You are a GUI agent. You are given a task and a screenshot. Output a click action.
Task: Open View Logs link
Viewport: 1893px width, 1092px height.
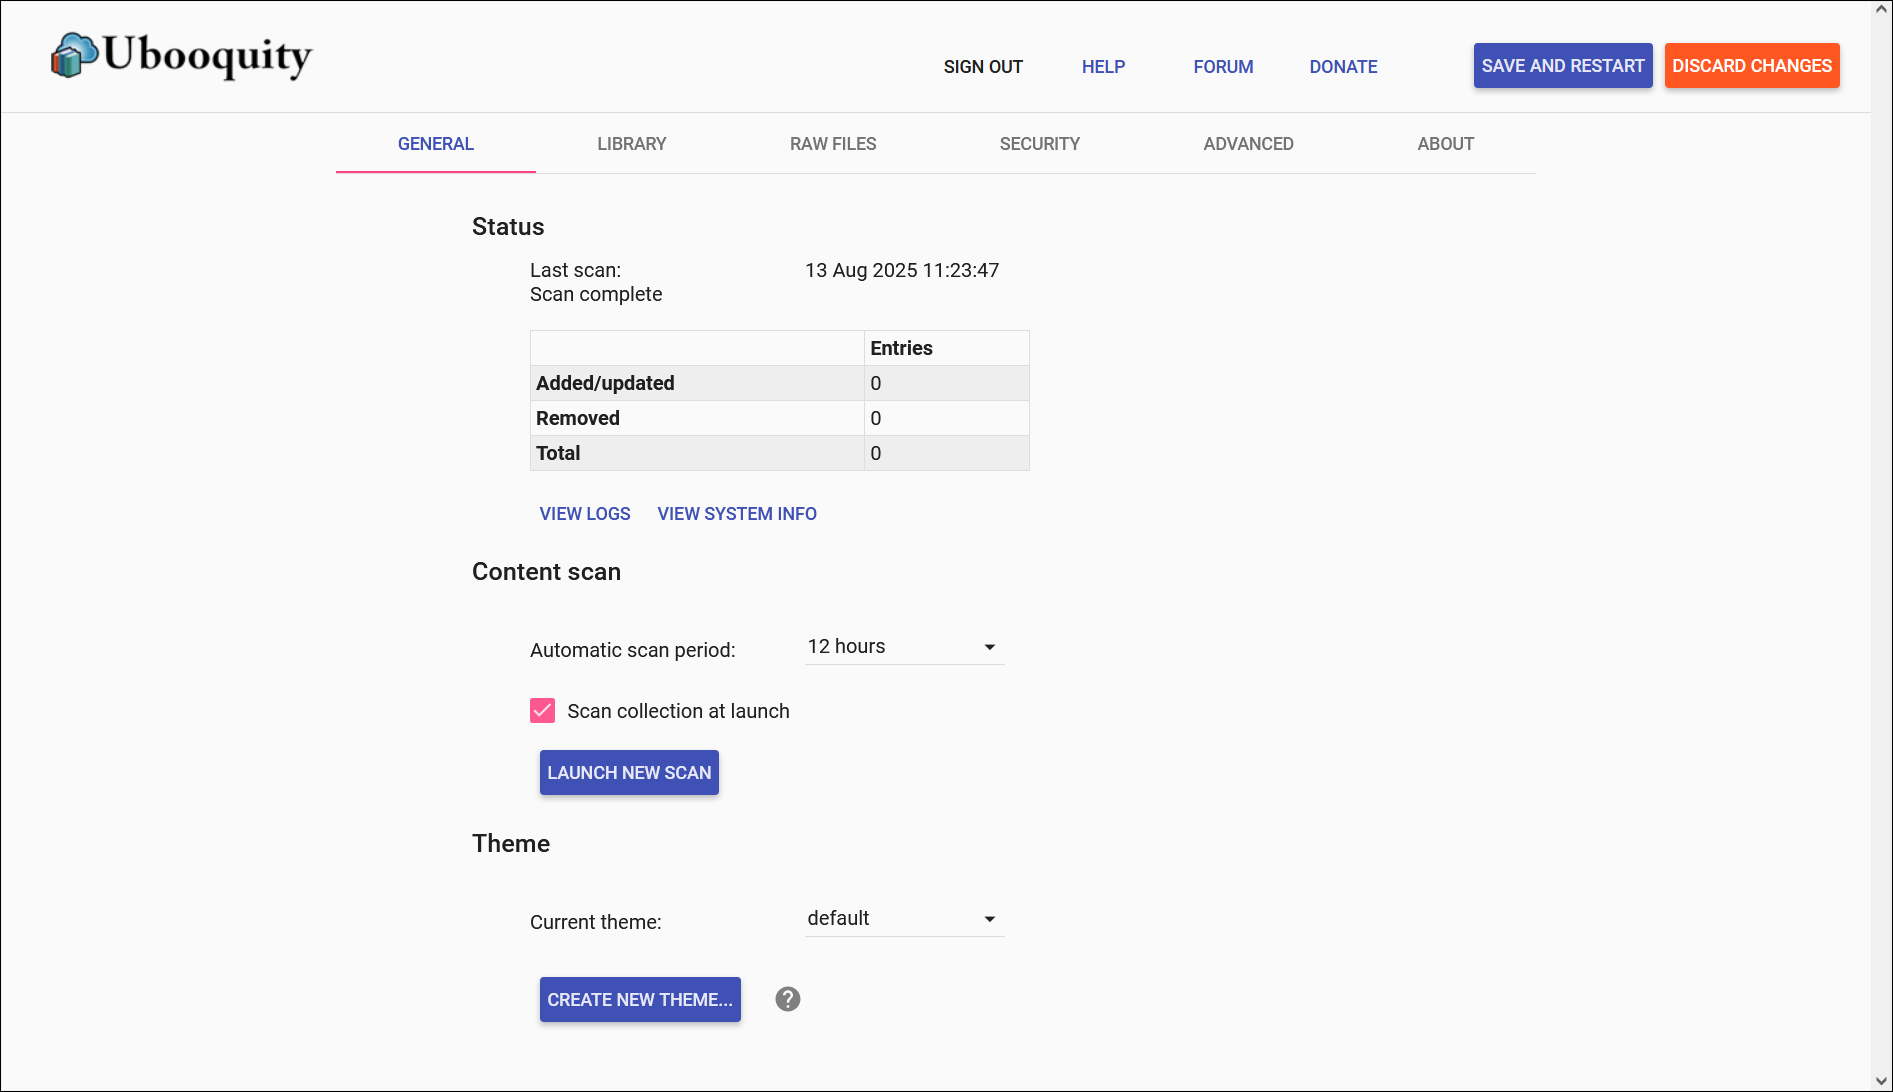point(585,514)
